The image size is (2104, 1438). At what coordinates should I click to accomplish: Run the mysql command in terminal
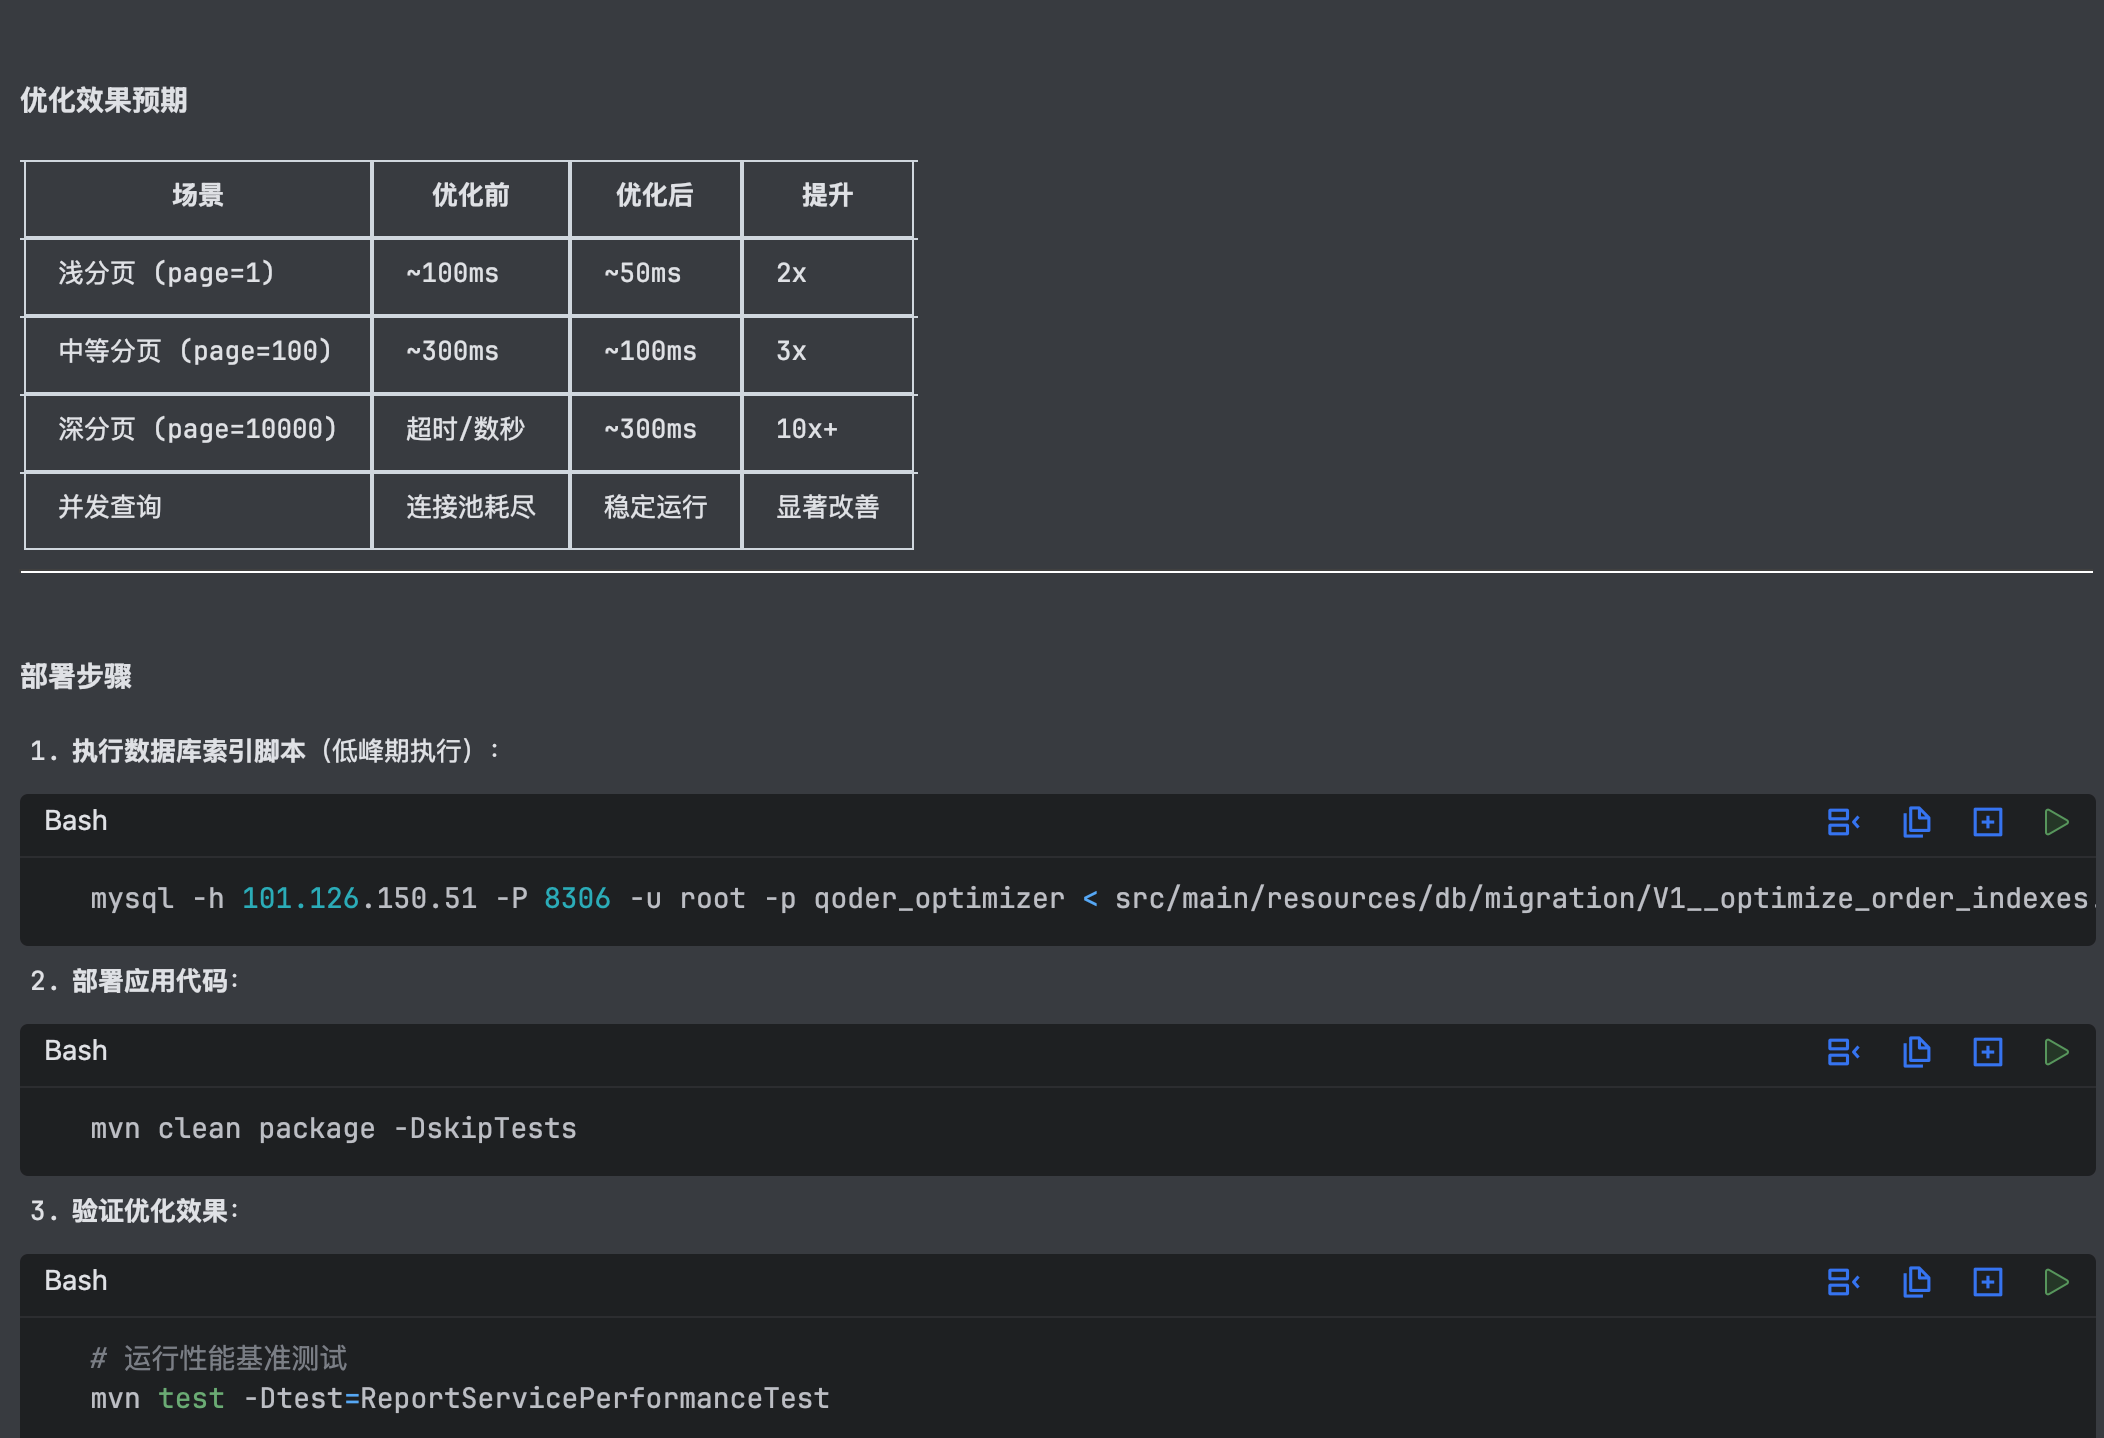[x=2056, y=822]
